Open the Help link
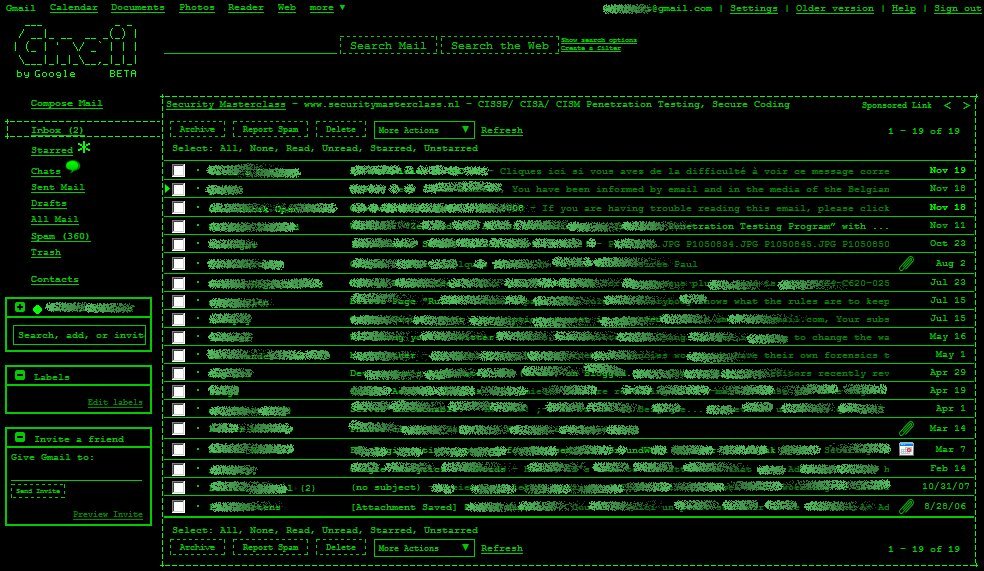Screen dimensions: 984x571 pyautogui.click(x=904, y=8)
